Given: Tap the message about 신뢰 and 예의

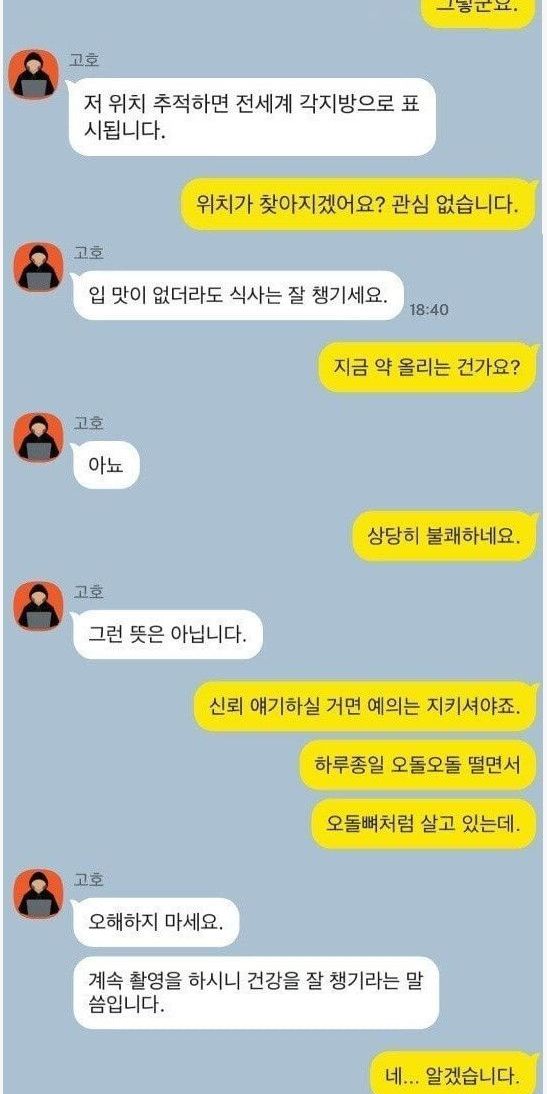Looking at the screenshot, I should click(366, 706).
